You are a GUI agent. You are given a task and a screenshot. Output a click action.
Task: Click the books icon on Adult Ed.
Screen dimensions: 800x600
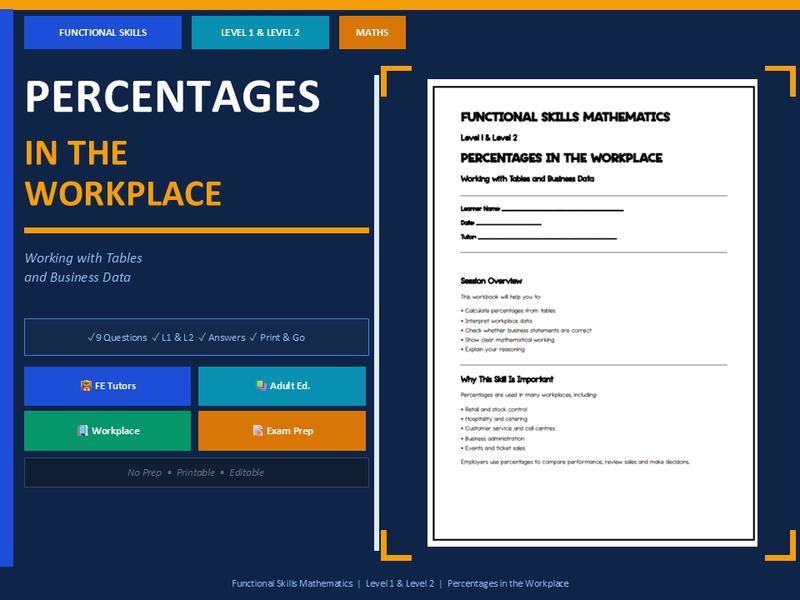[x=260, y=386]
